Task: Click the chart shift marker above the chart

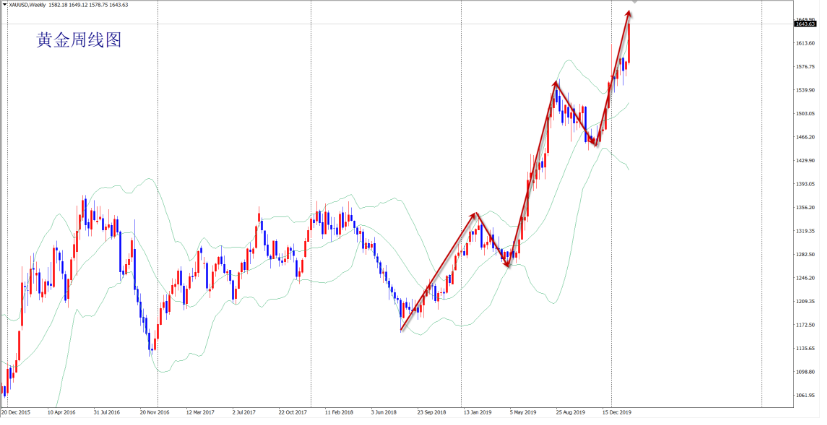Action: [x=633, y=2]
